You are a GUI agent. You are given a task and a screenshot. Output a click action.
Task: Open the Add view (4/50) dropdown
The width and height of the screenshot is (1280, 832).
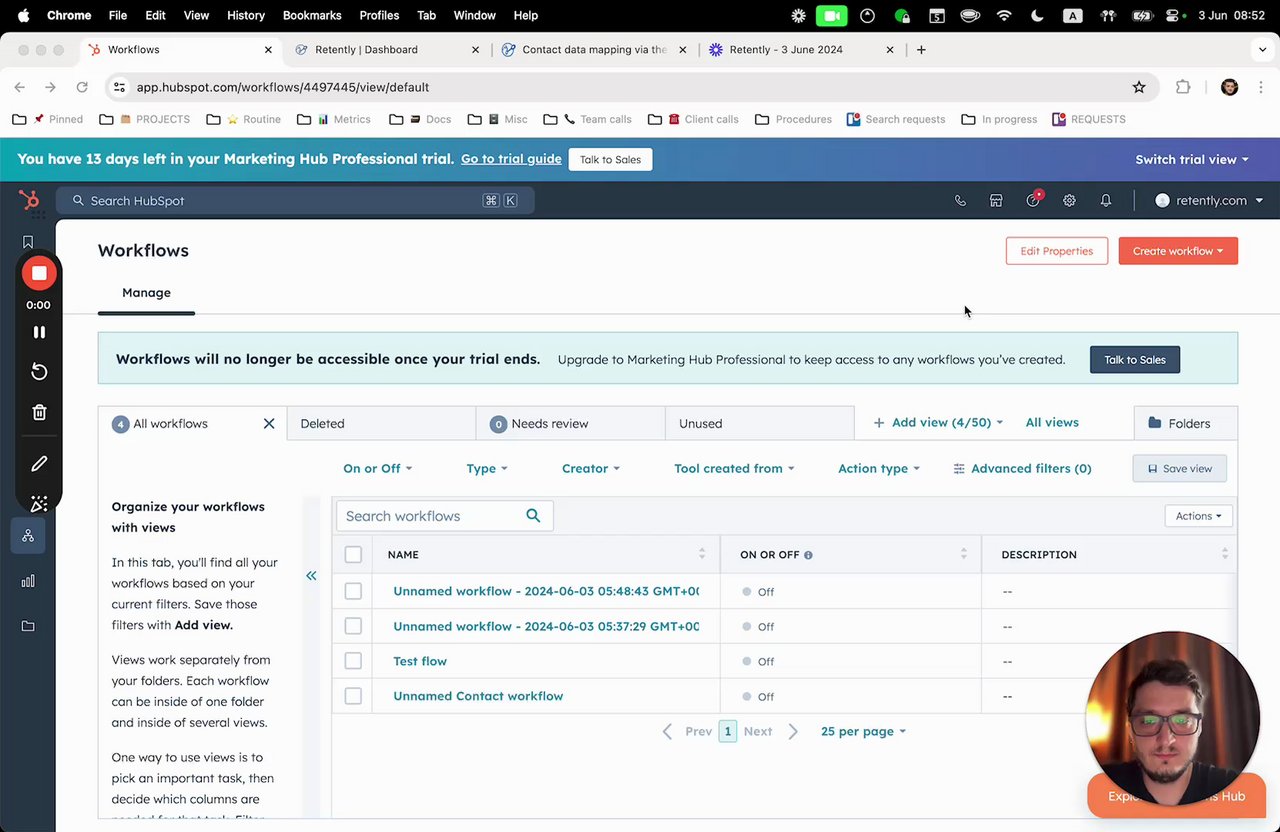point(938,423)
